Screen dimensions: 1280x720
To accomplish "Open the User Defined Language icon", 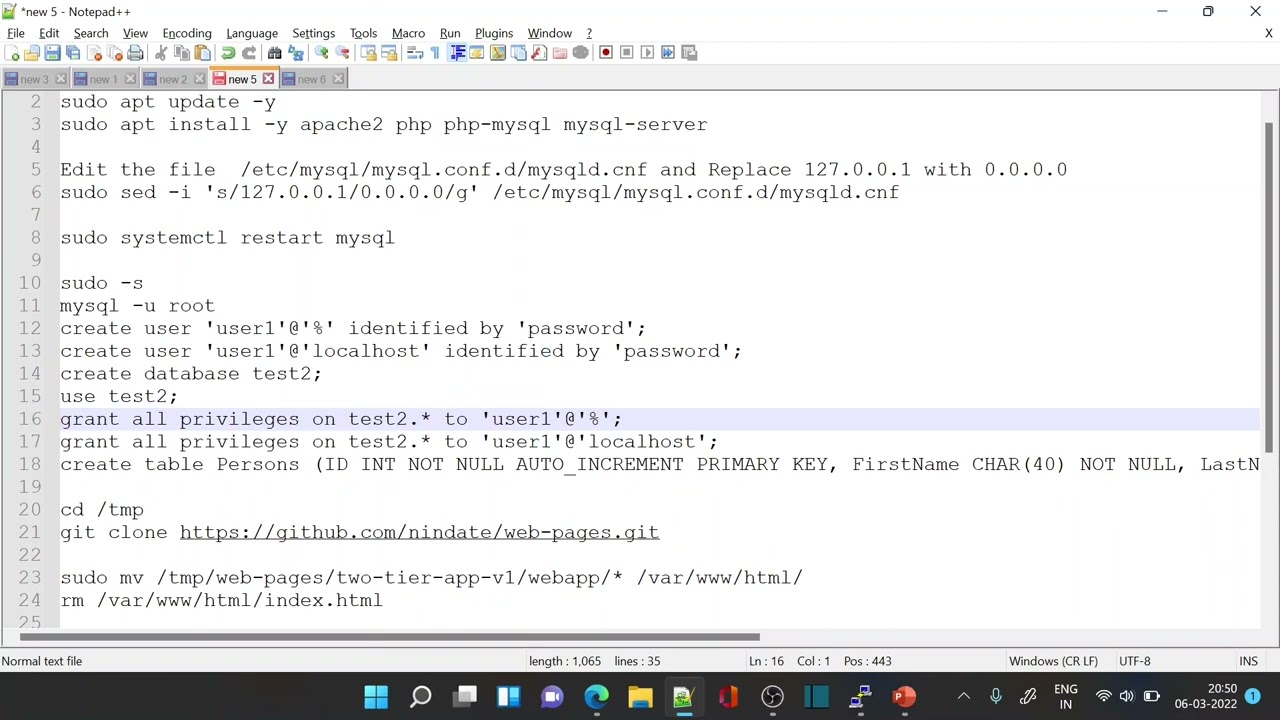I will (x=477, y=53).
